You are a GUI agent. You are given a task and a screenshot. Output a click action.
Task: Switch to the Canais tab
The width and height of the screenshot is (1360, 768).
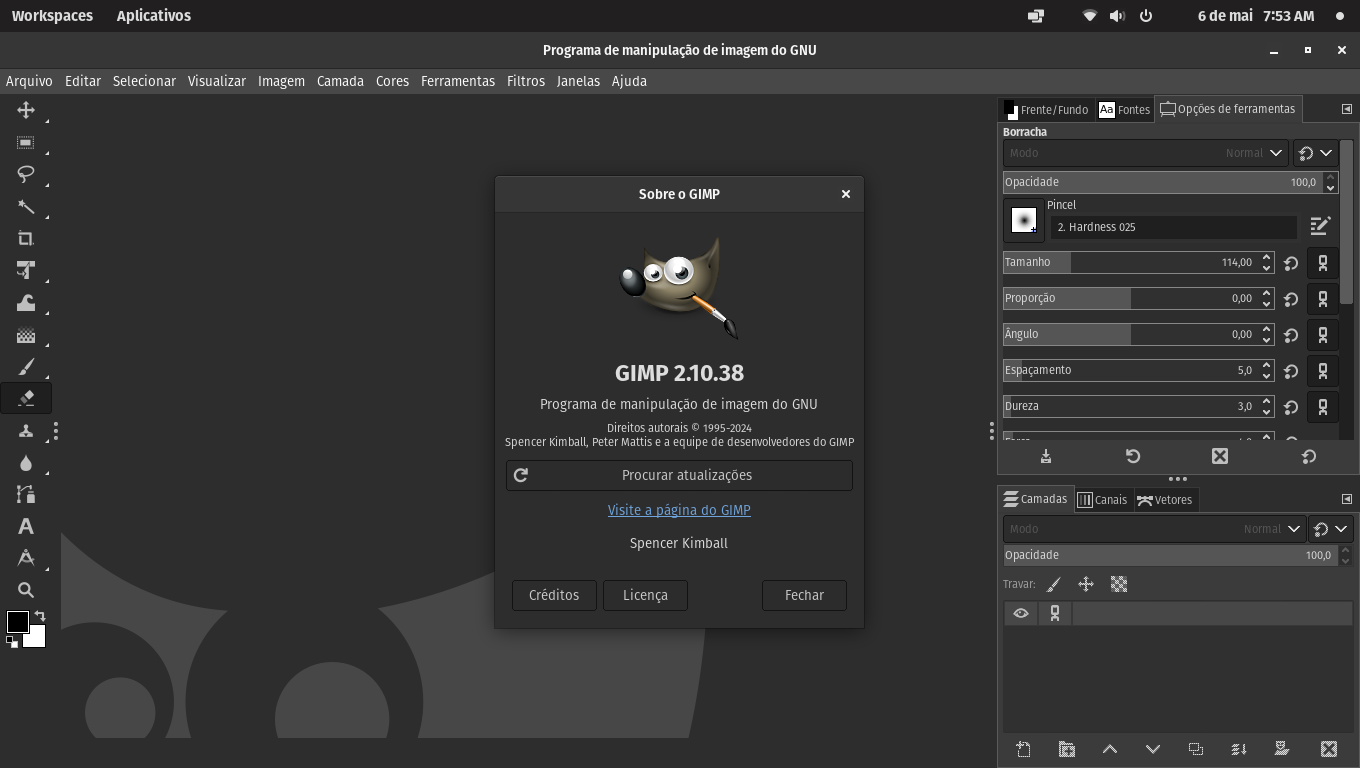point(1103,499)
